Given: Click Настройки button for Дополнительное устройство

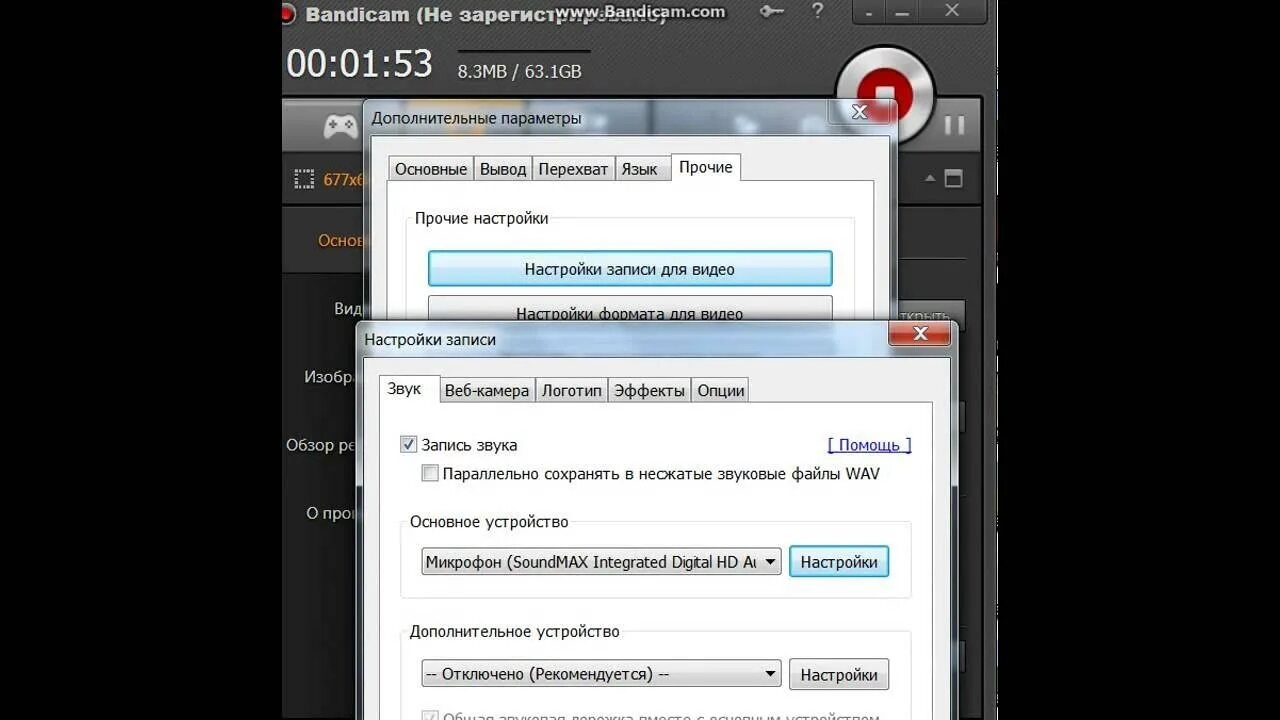Looking at the screenshot, I should point(839,675).
